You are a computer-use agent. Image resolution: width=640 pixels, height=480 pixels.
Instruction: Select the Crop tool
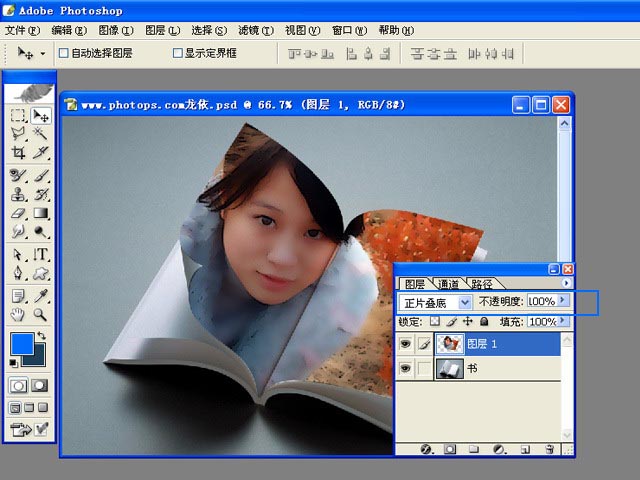18,153
